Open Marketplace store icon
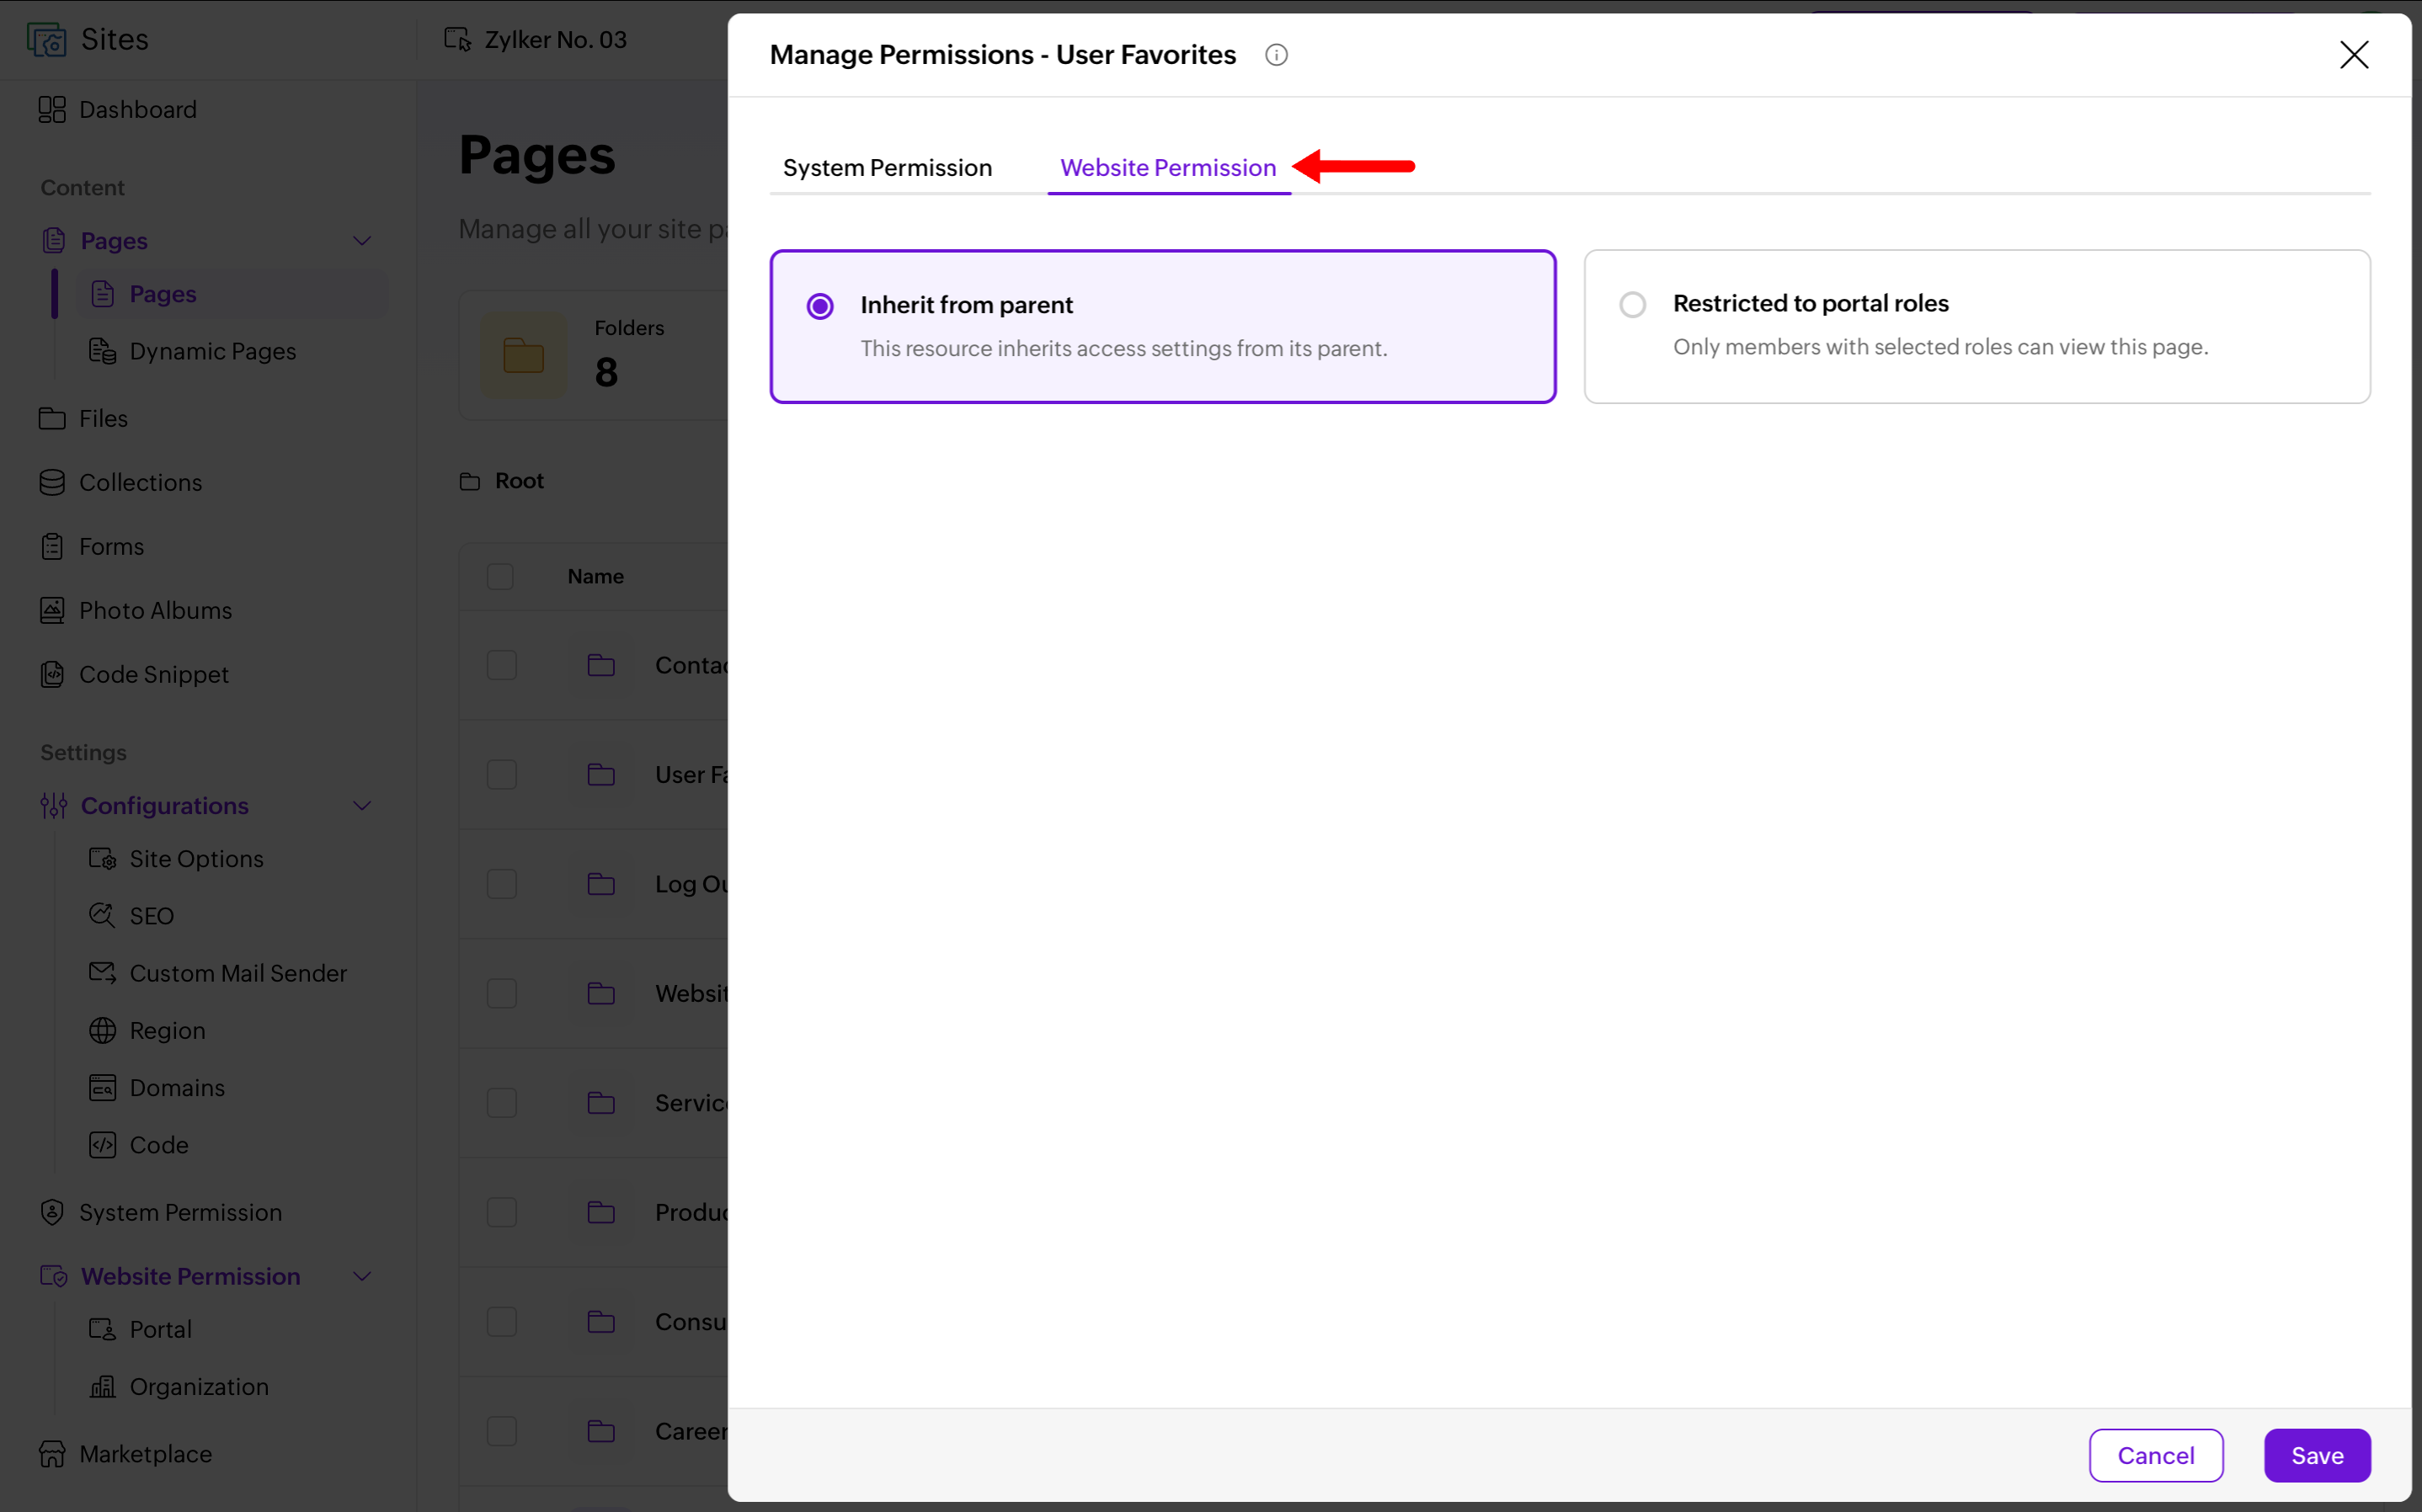The image size is (2422, 1512). (52, 1453)
